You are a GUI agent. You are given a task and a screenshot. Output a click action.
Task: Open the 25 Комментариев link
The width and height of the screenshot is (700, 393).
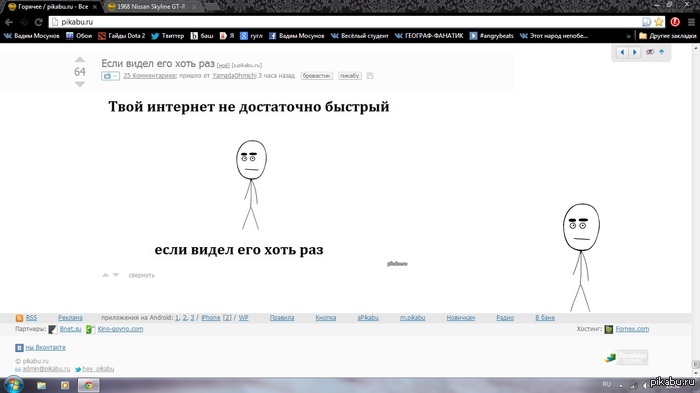(x=150, y=75)
